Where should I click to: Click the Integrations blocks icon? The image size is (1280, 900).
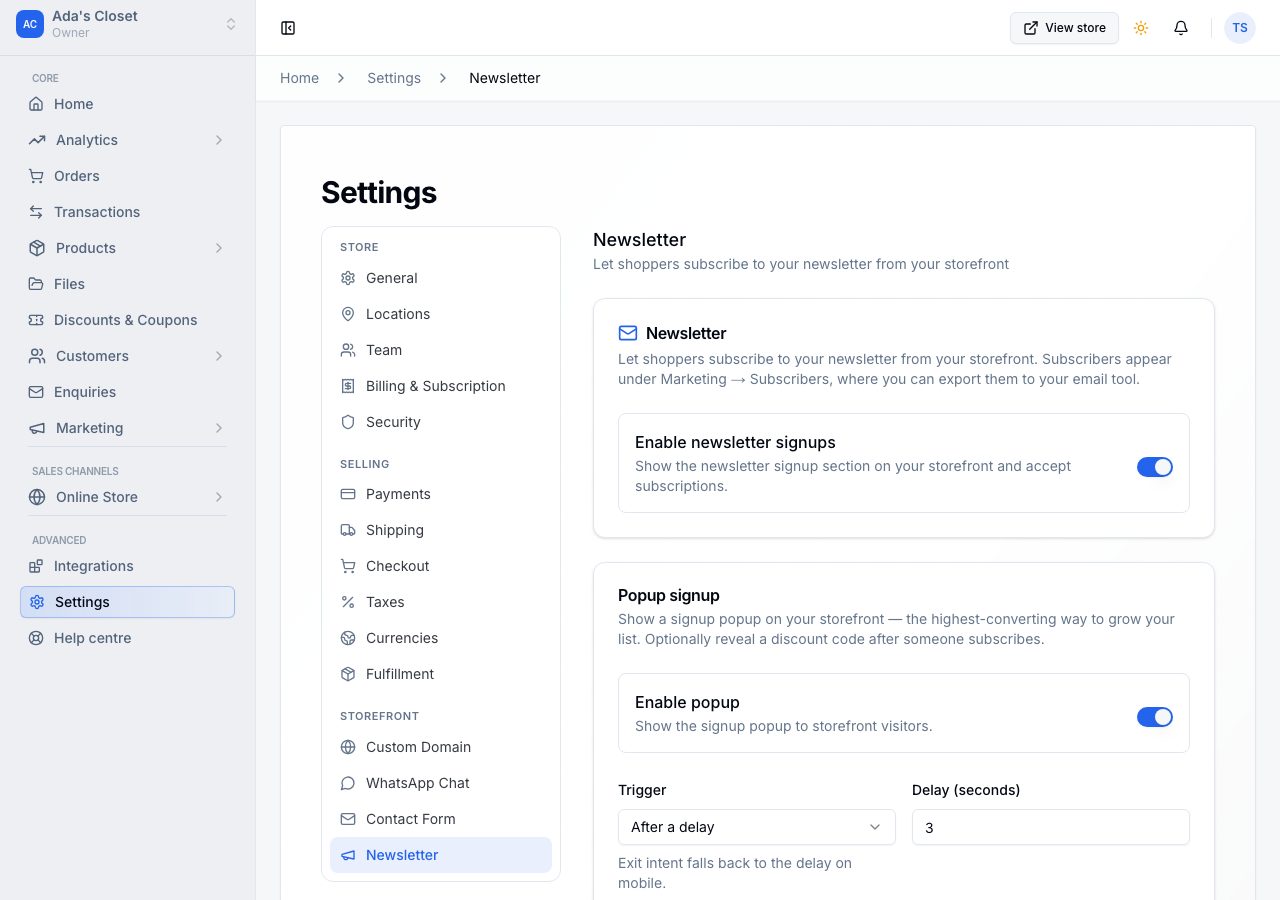(x=36, y=566)
